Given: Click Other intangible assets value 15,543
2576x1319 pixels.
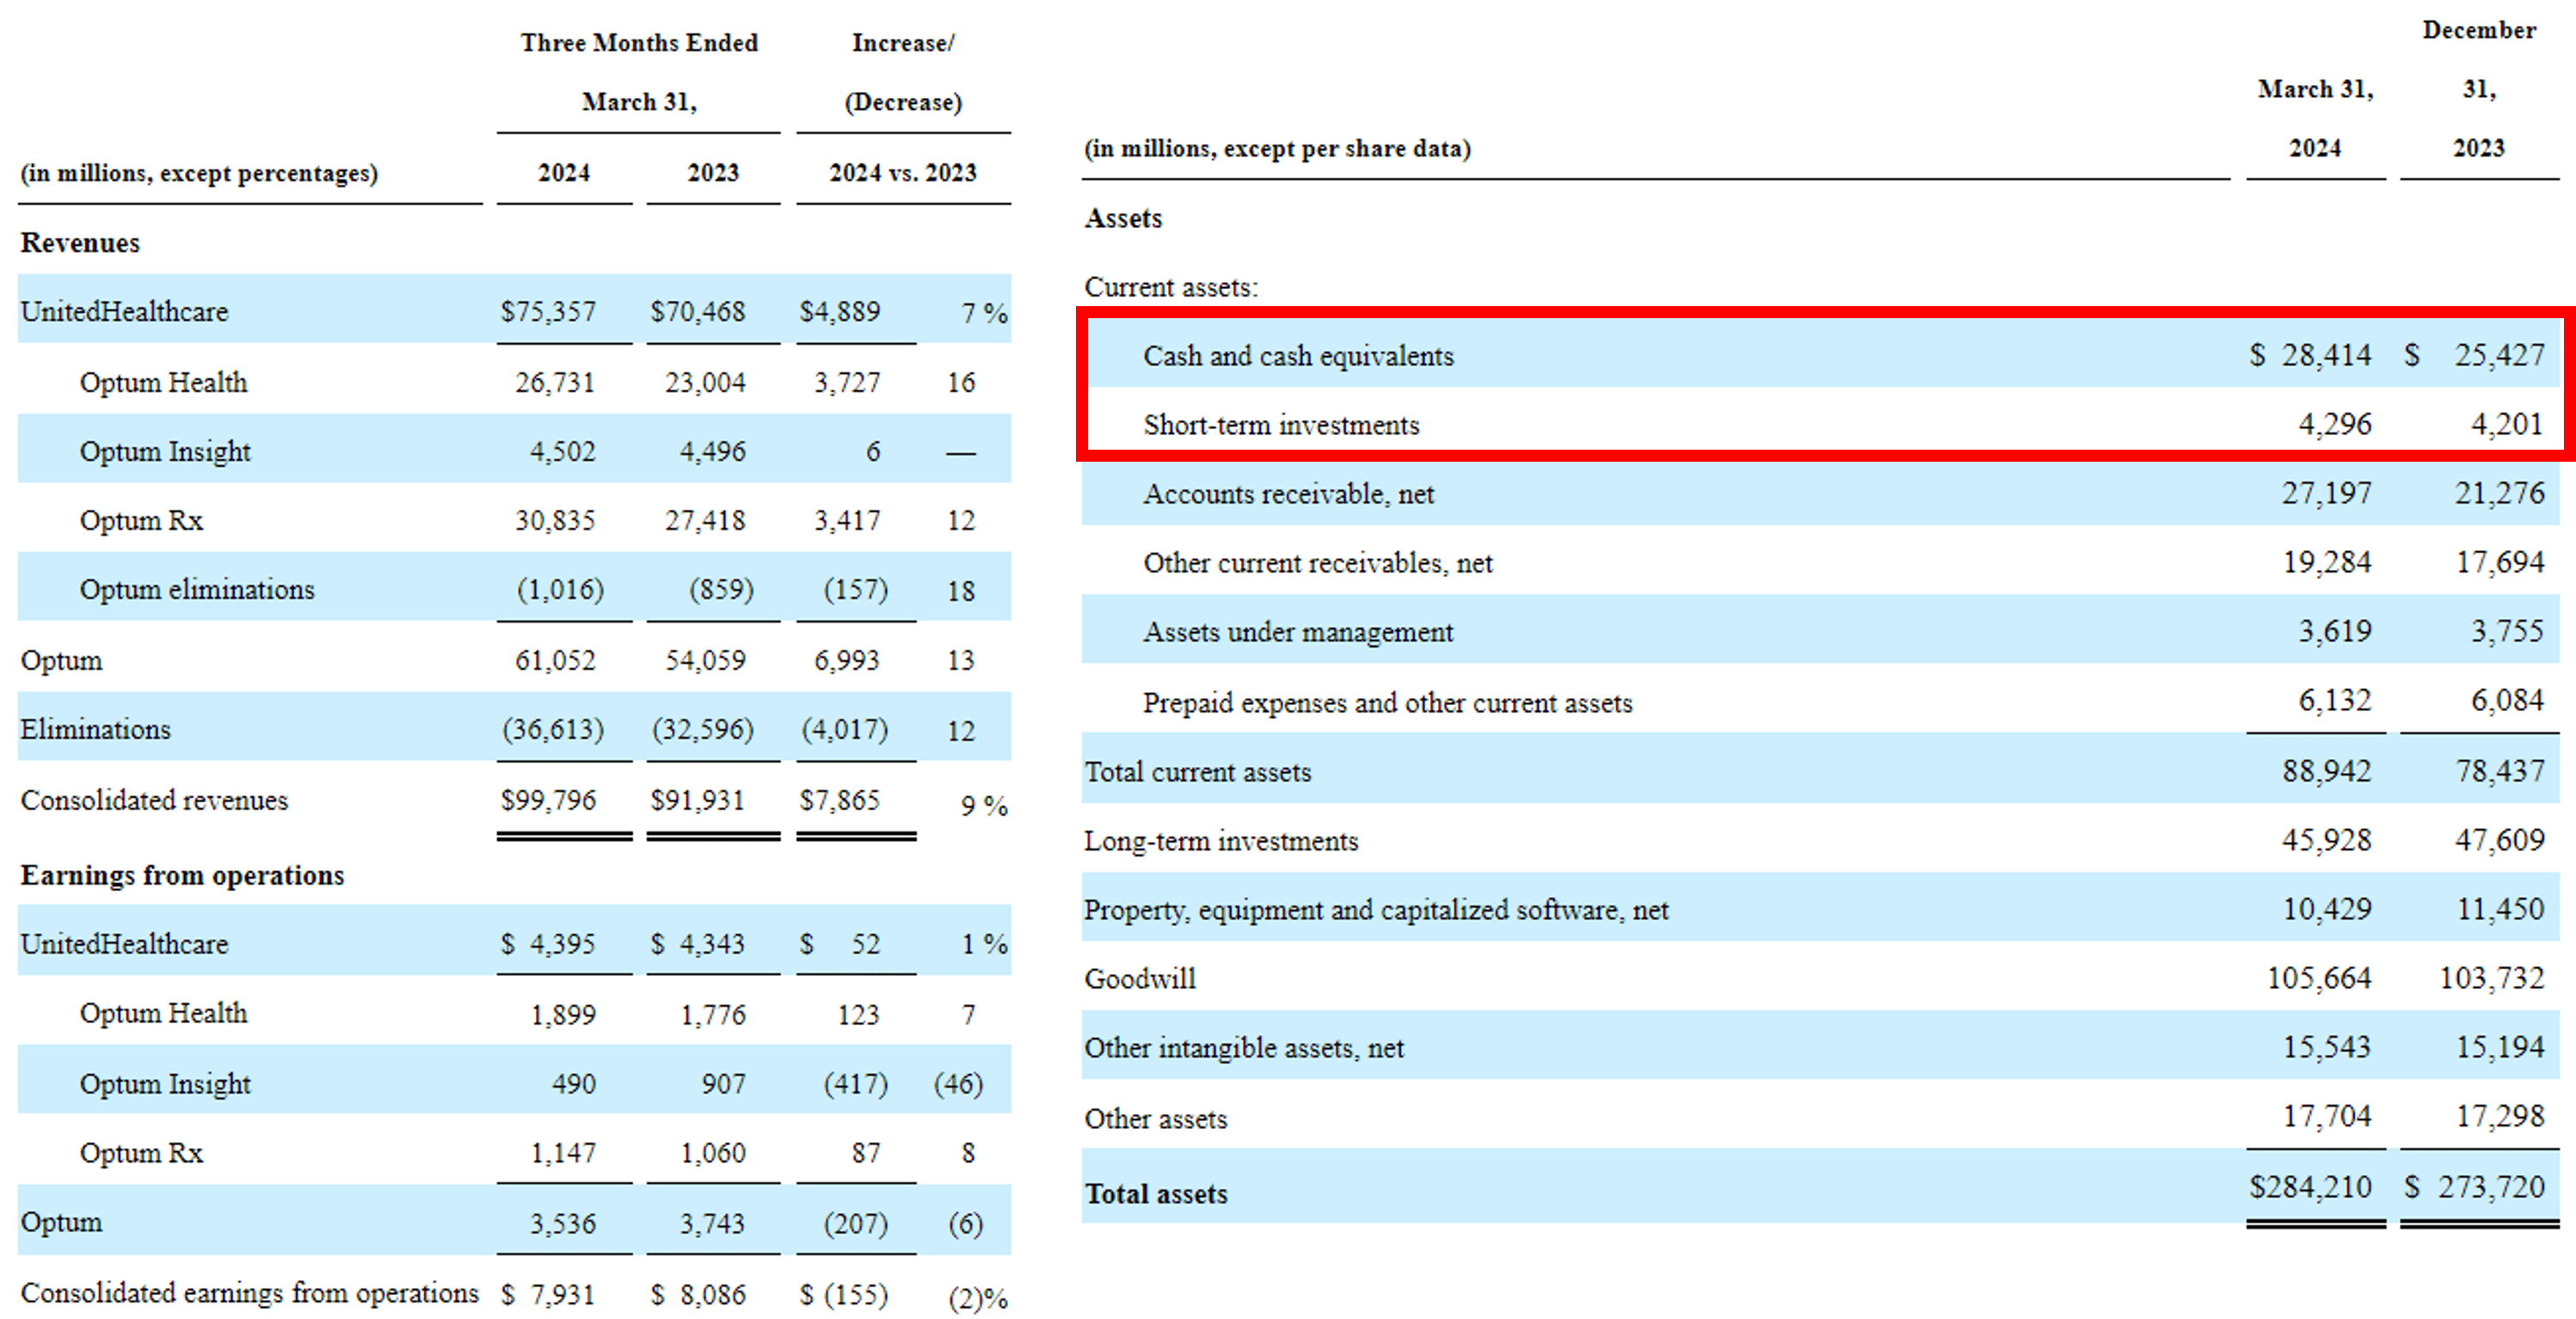Looking at the screenshot, I should pyautogui.click(x=2326, y=1047).
